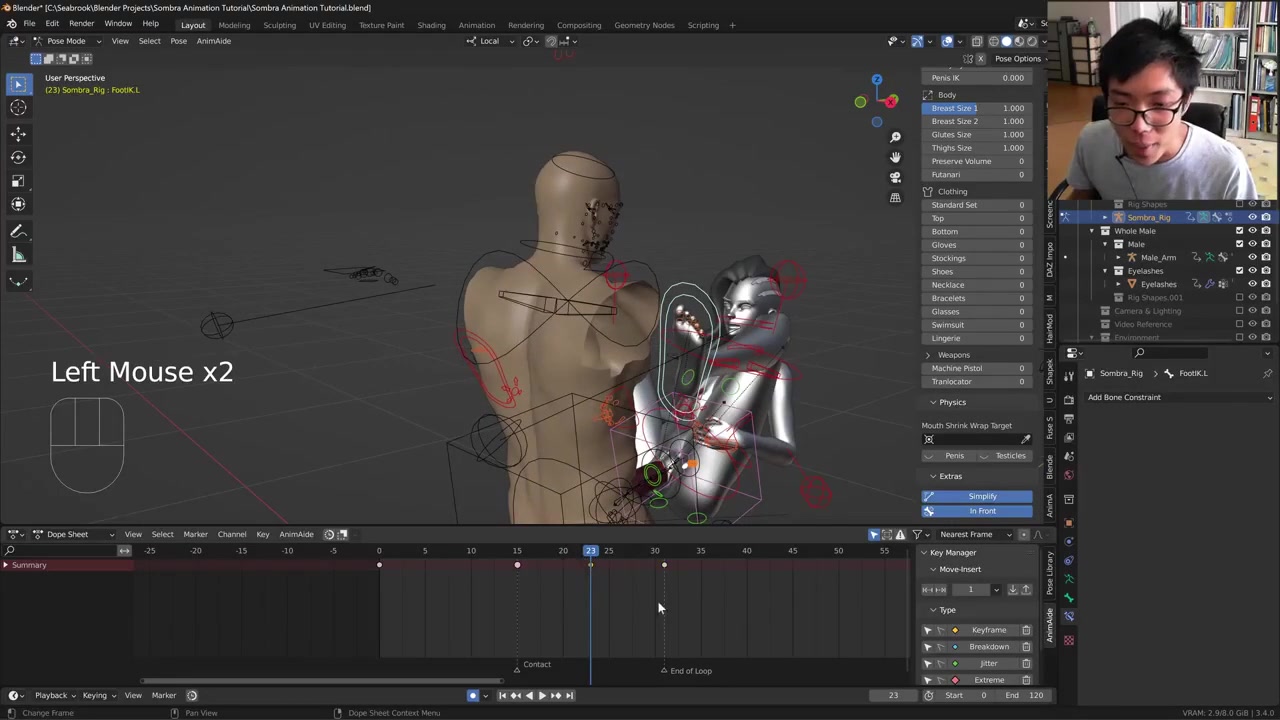Open the Pose menu in viewport header

(x=178, y=41)
